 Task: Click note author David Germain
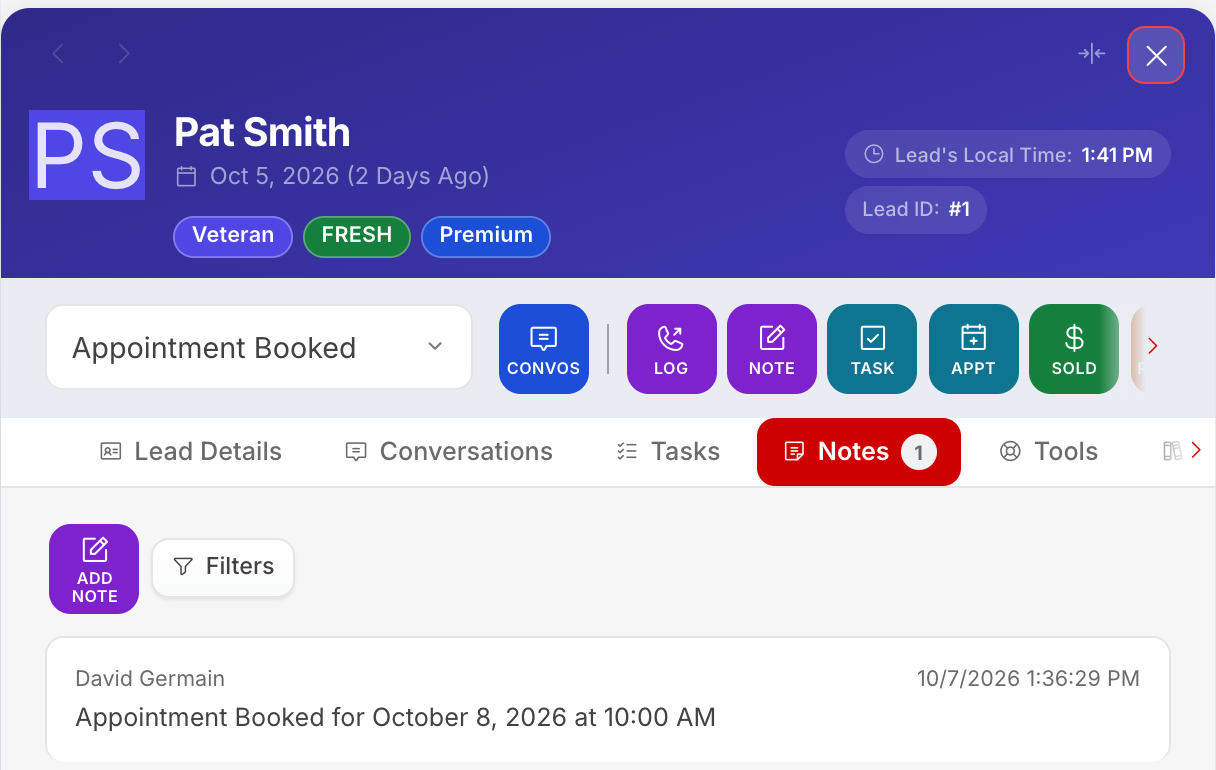150,679
